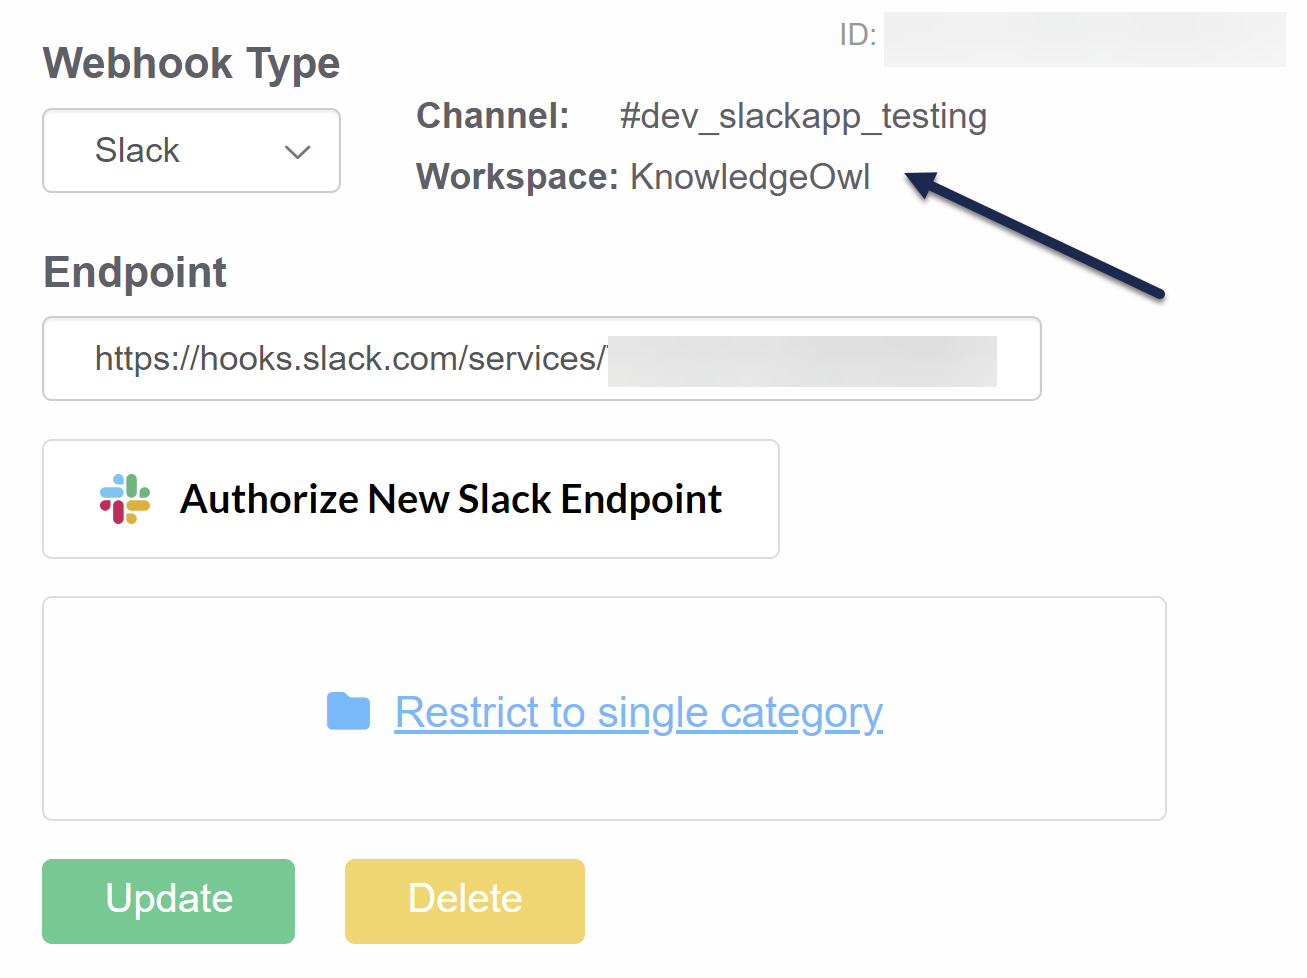Click the Workspace: label
This screenshot has height=978, width=1307.
(517, 177)
